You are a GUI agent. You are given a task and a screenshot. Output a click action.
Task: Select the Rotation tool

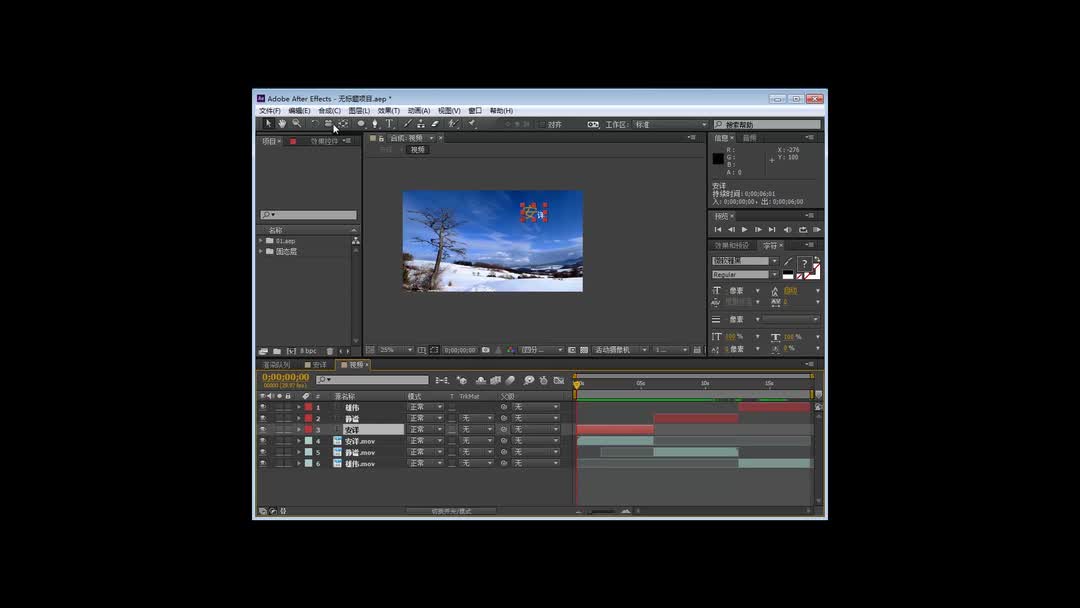pyautogui.click(x=315, y=124)
